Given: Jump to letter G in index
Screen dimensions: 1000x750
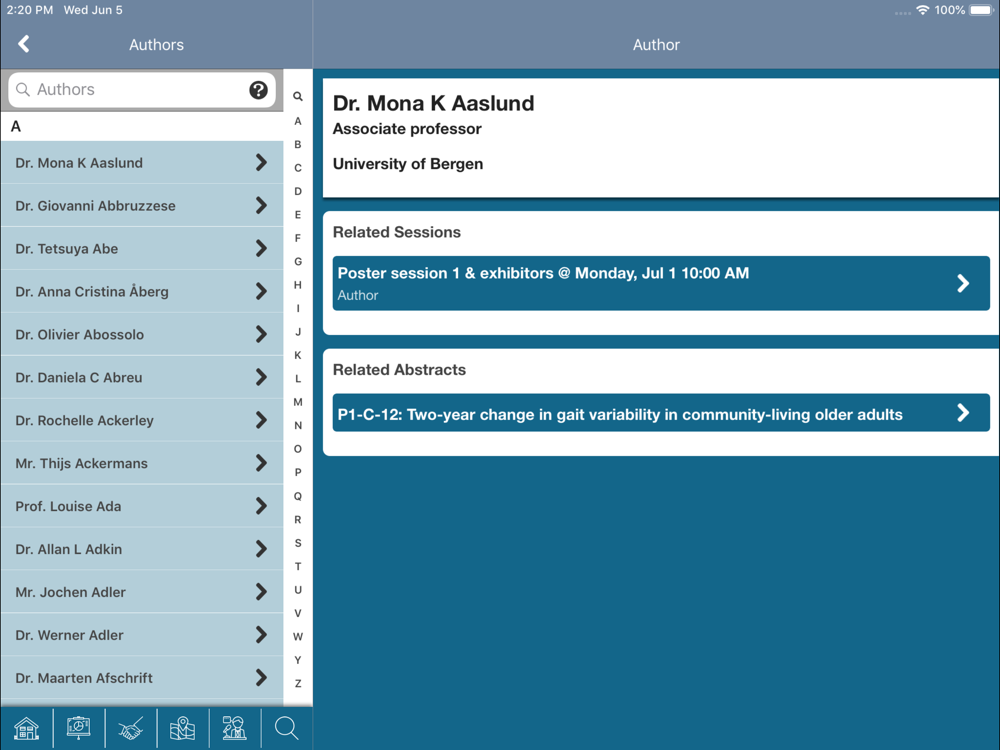Looking at the screenshot, I should click(x=298, y=261).
